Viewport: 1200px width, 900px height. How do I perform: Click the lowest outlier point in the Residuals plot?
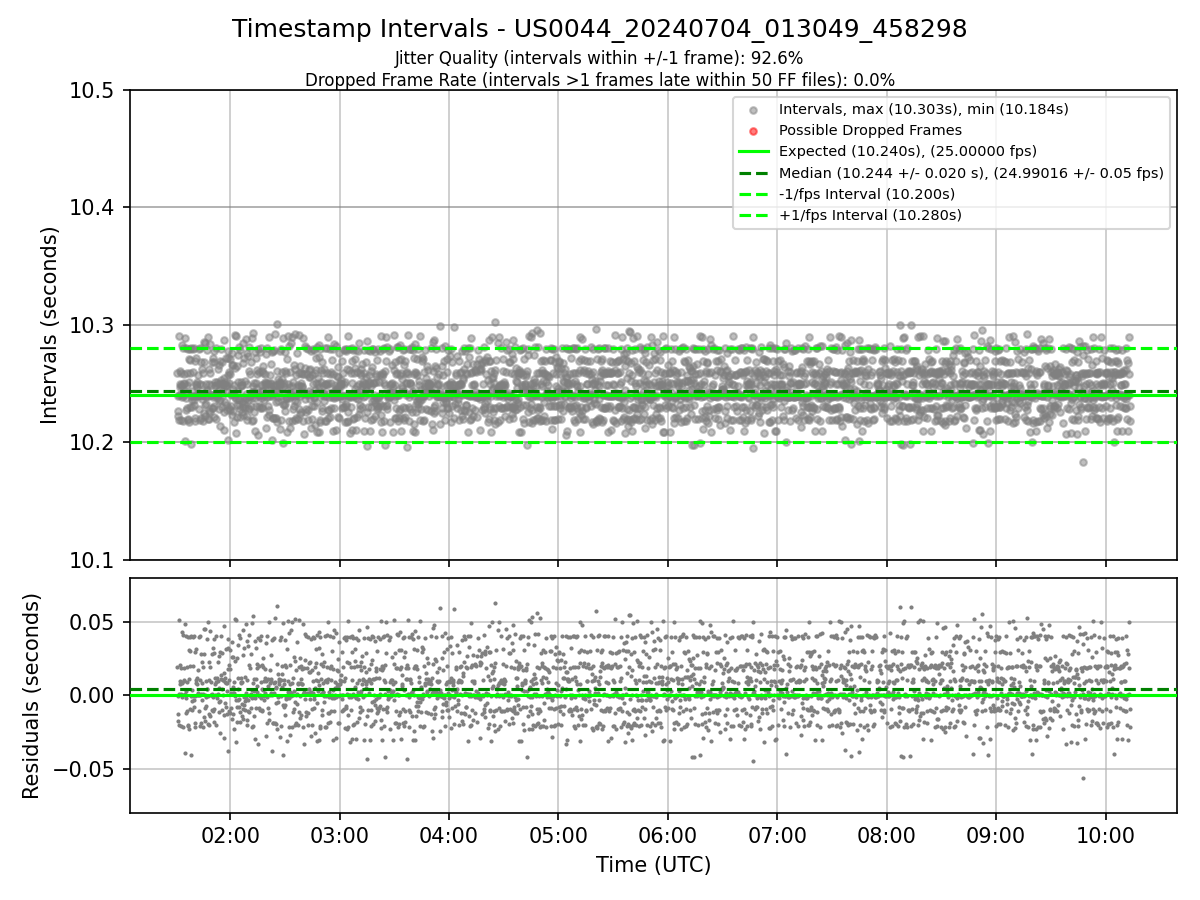pos(1083,778)
